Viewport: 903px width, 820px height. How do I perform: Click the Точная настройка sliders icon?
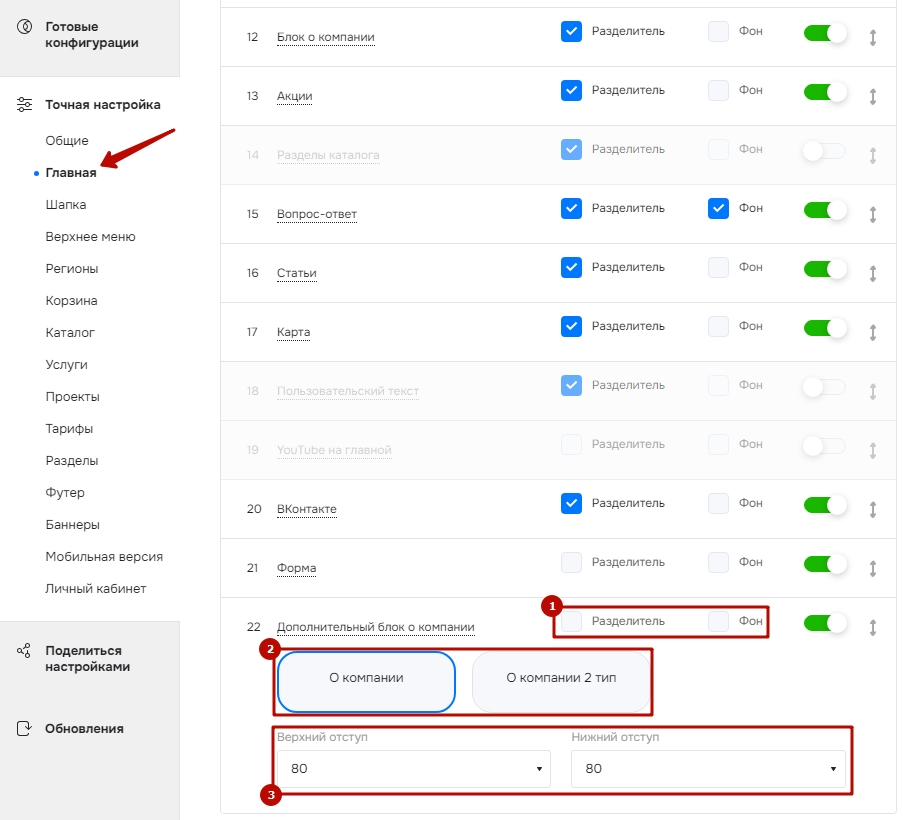point(24,104)
